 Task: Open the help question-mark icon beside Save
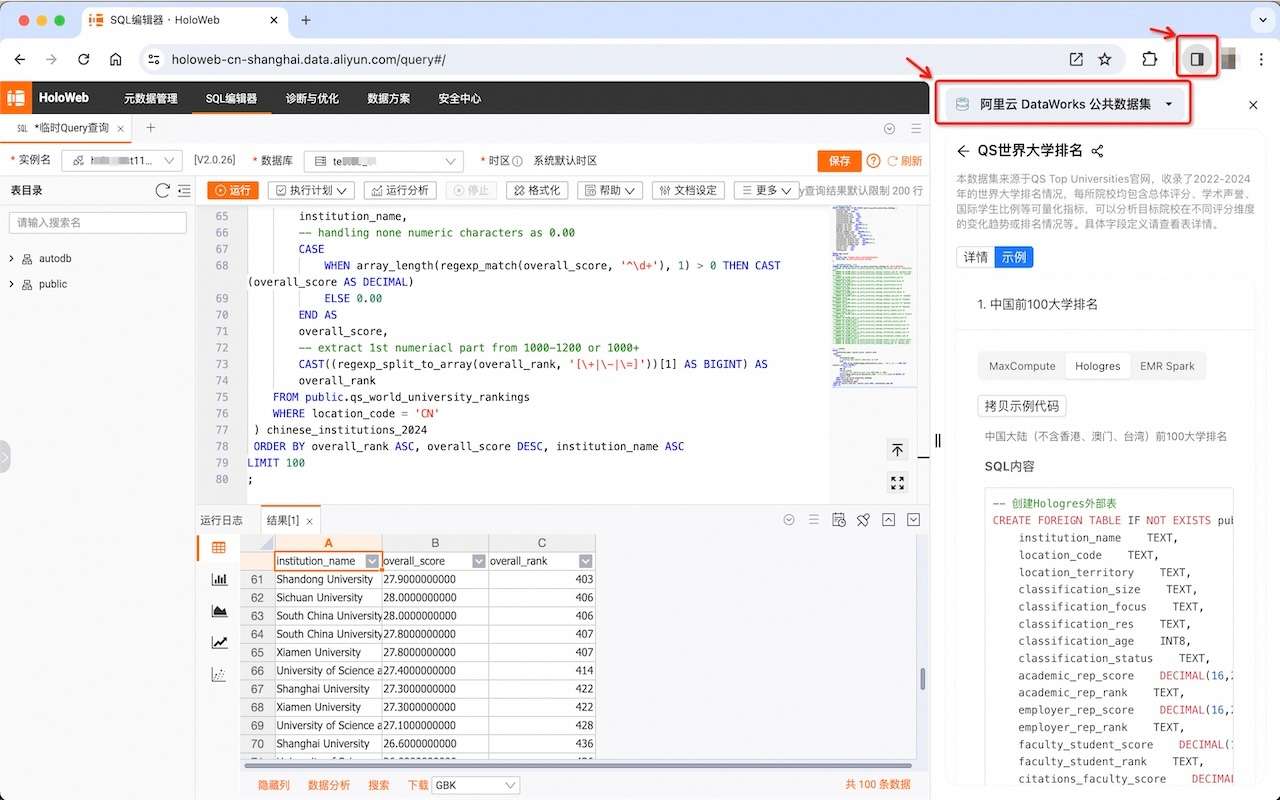coord(874,161)
